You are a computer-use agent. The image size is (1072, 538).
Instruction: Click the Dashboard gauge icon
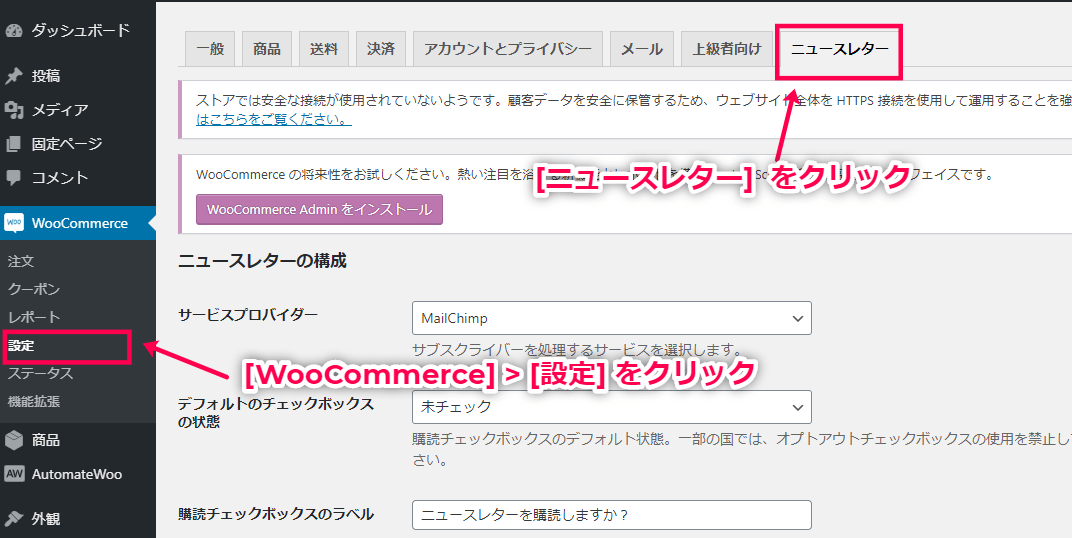click(14, 31)
